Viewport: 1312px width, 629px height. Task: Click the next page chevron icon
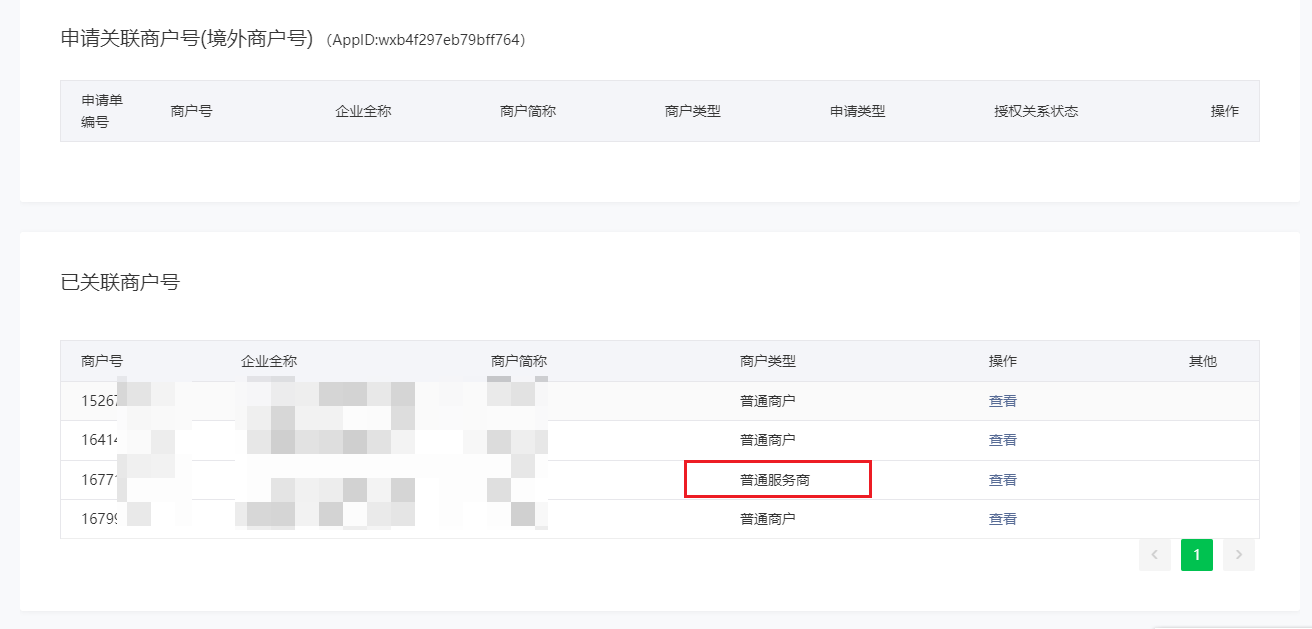pos(1239,555)
